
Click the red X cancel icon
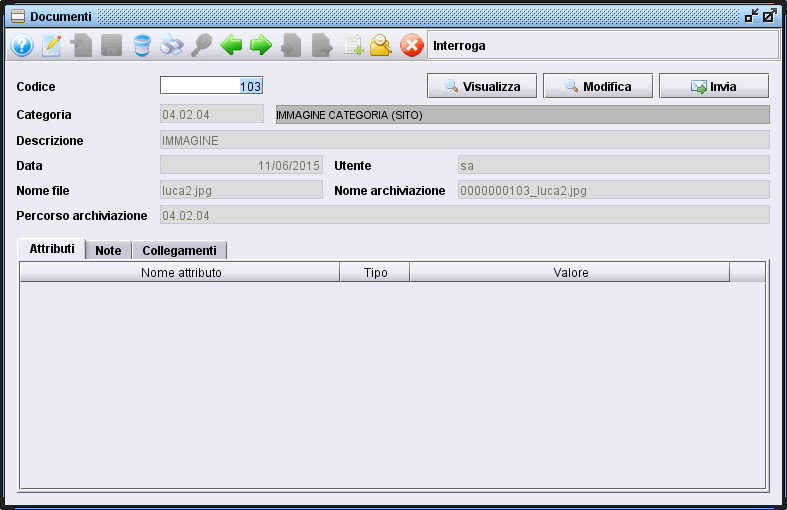tap(412, 46)
